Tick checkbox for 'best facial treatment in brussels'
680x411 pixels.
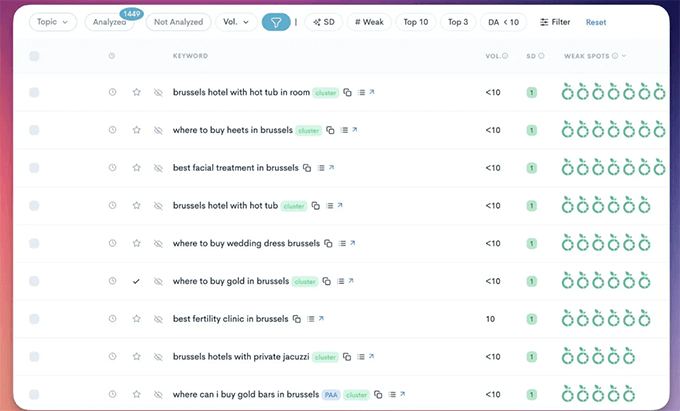coord(34,168)
